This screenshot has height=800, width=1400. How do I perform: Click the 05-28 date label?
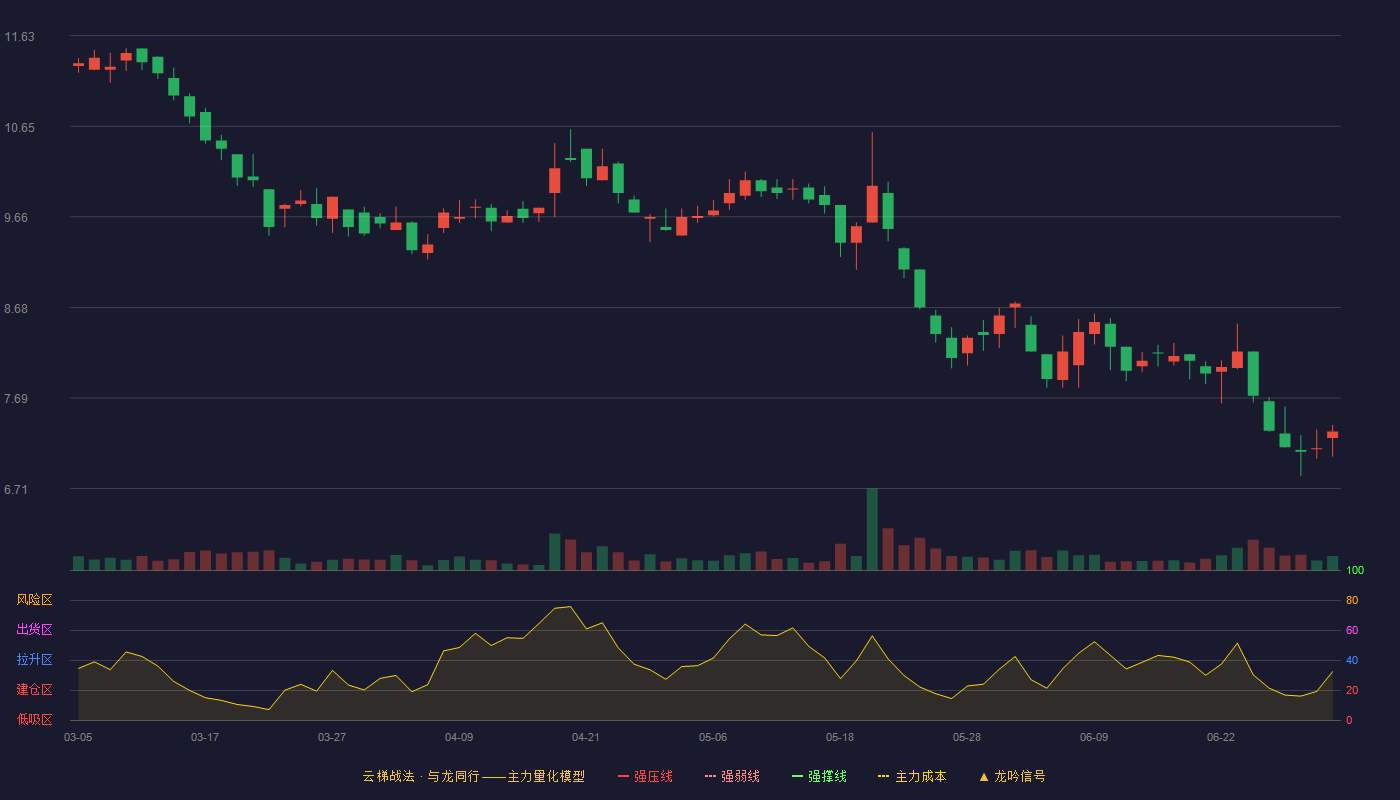click(967, 737)
